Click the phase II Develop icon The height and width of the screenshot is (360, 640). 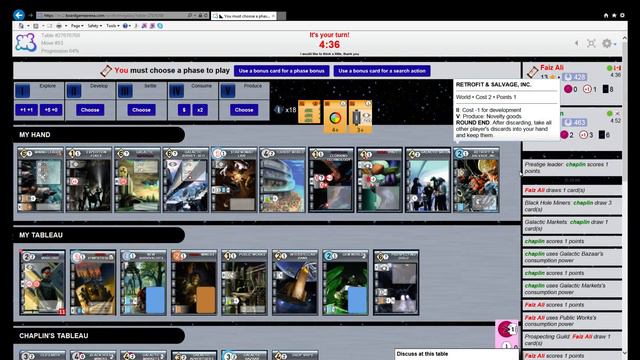(x=74, y=90)
